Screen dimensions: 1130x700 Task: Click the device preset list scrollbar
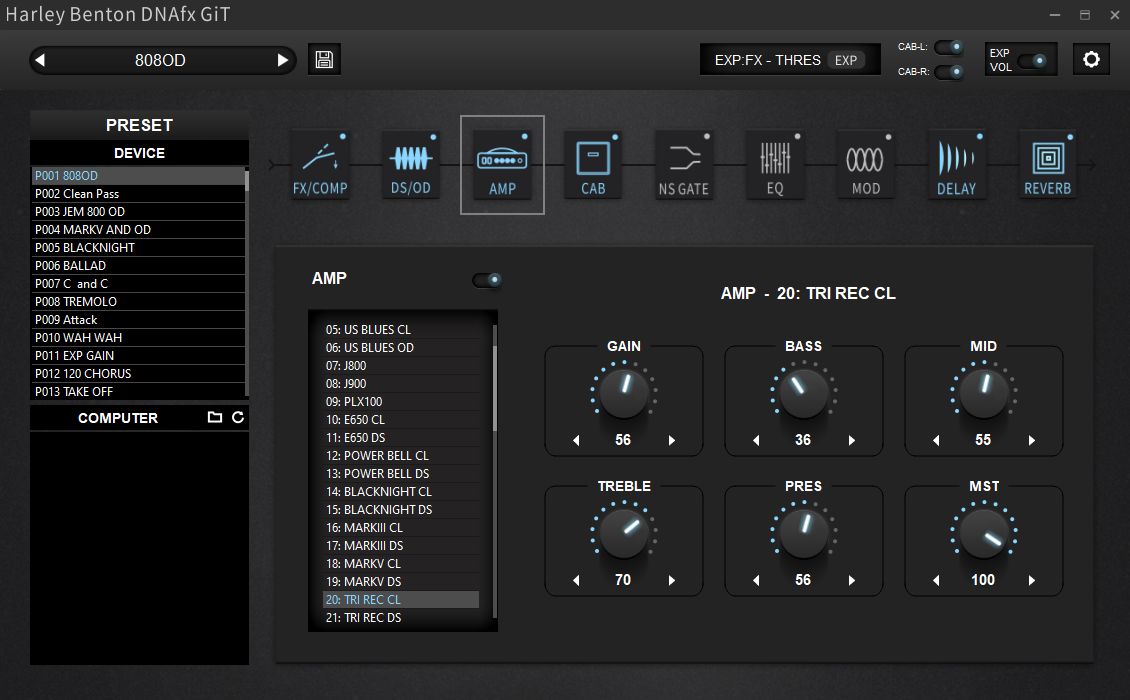[x=246, y=181]
